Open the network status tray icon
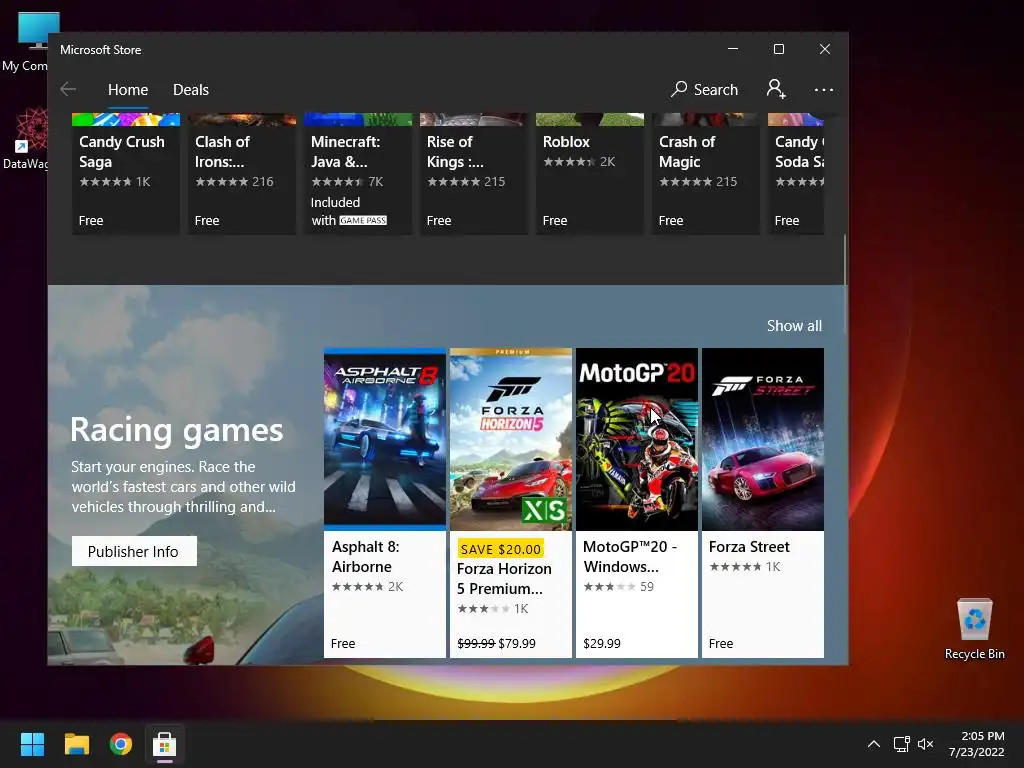 (x=902, y=744)
